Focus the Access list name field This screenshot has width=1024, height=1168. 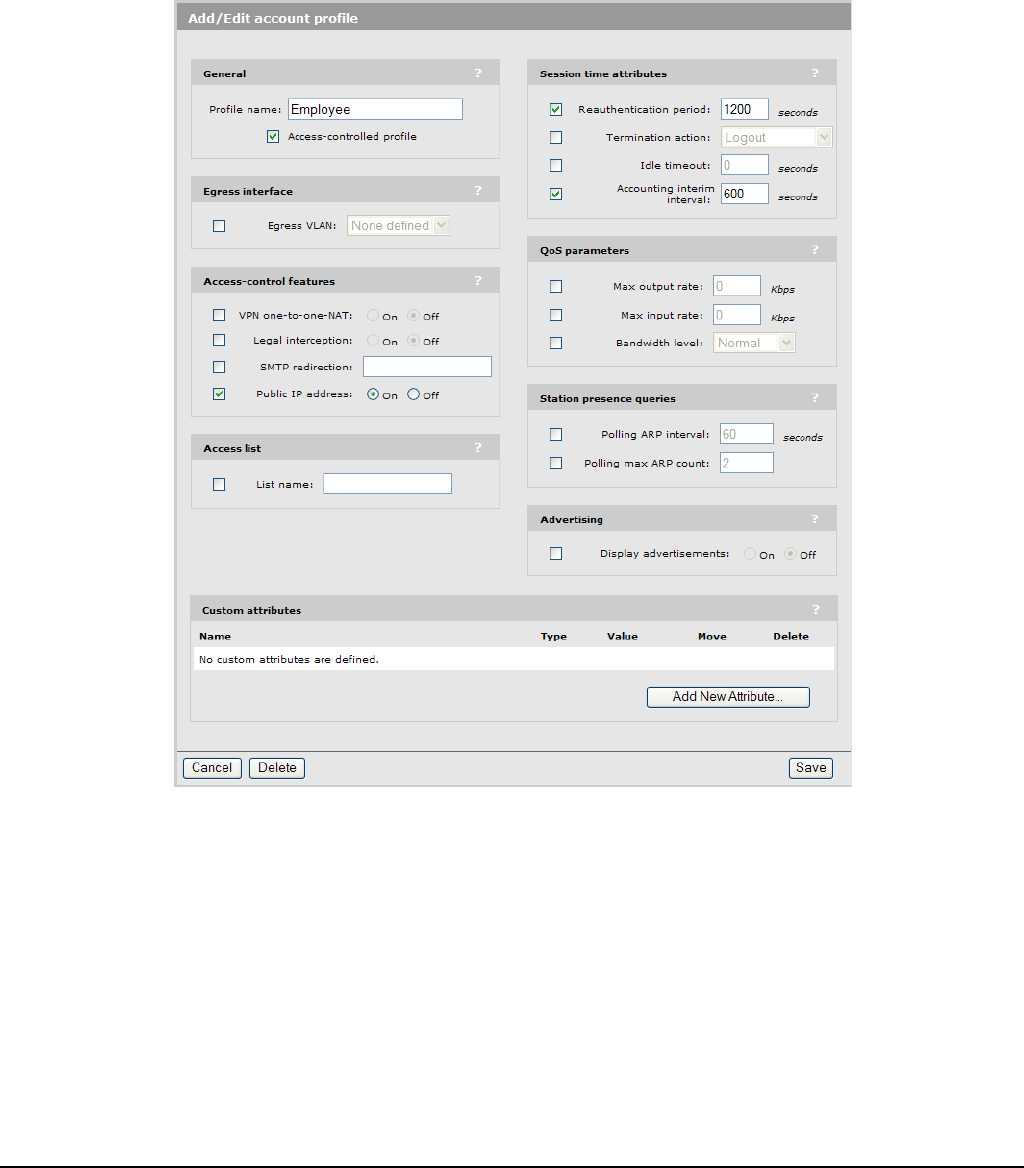(x=387, y=483)
